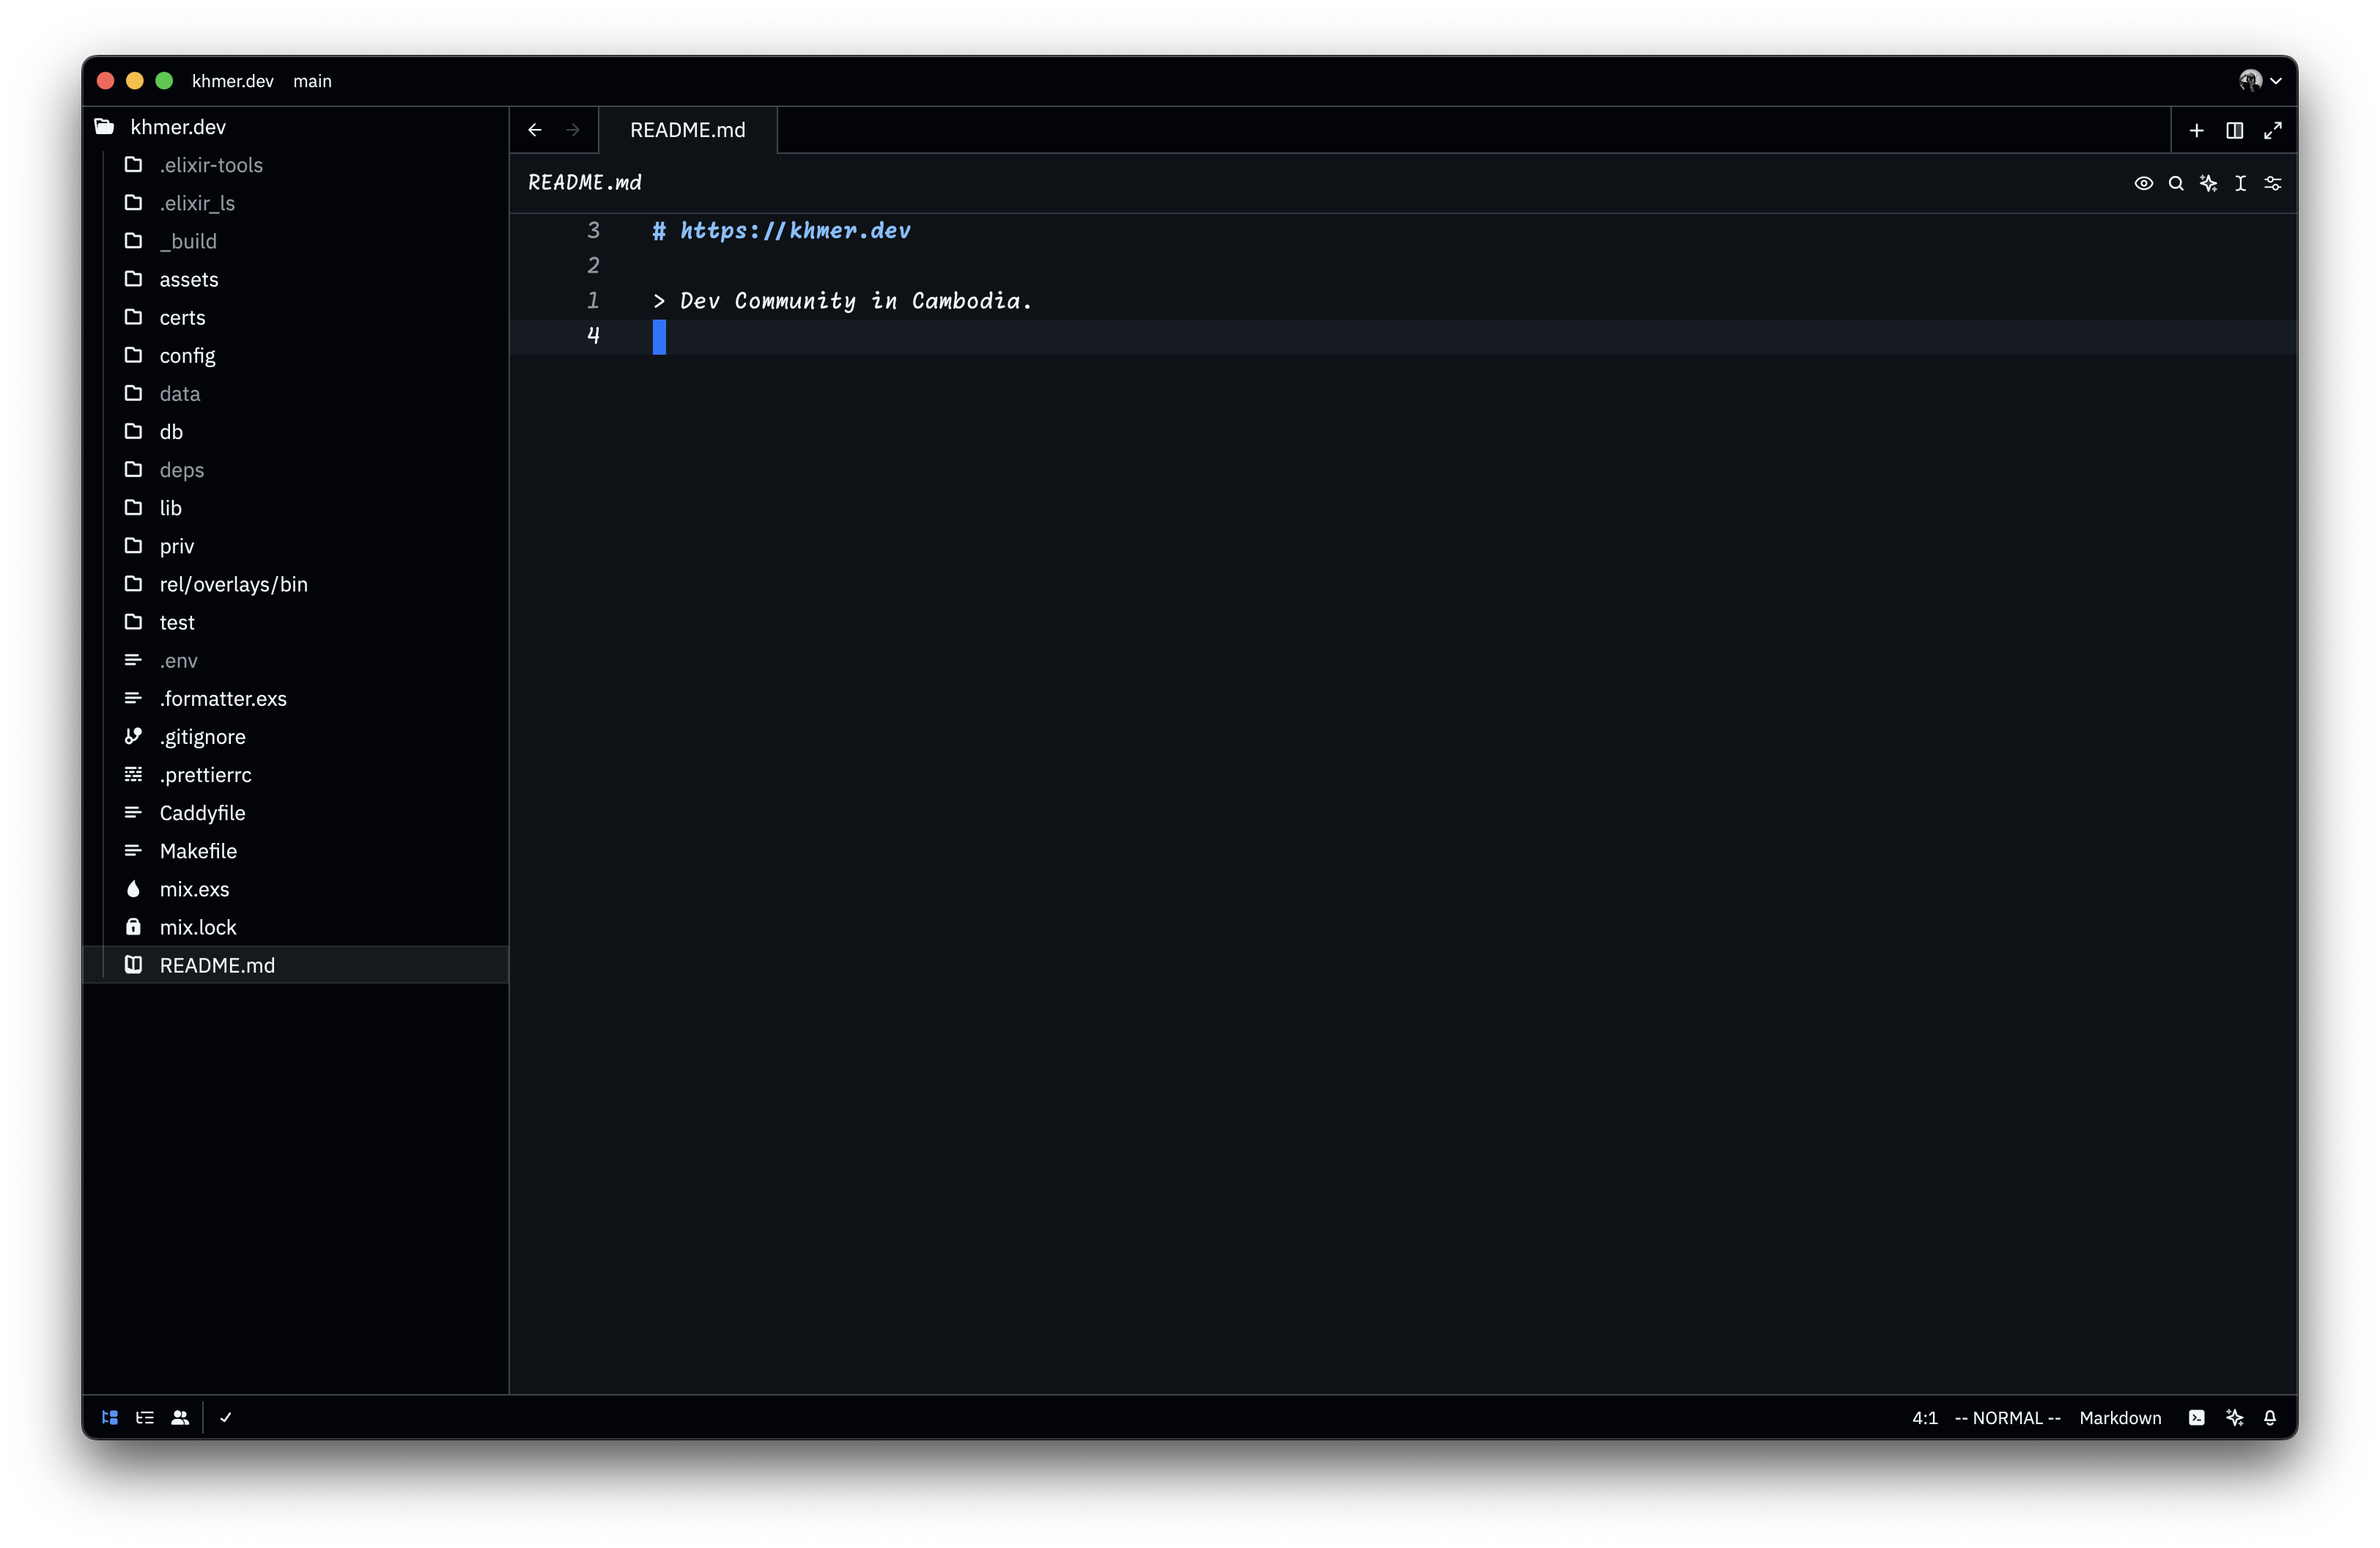Viewport: 2380px width, 1548px height.
Task: Open the Caddyfile
Action: 296,812
